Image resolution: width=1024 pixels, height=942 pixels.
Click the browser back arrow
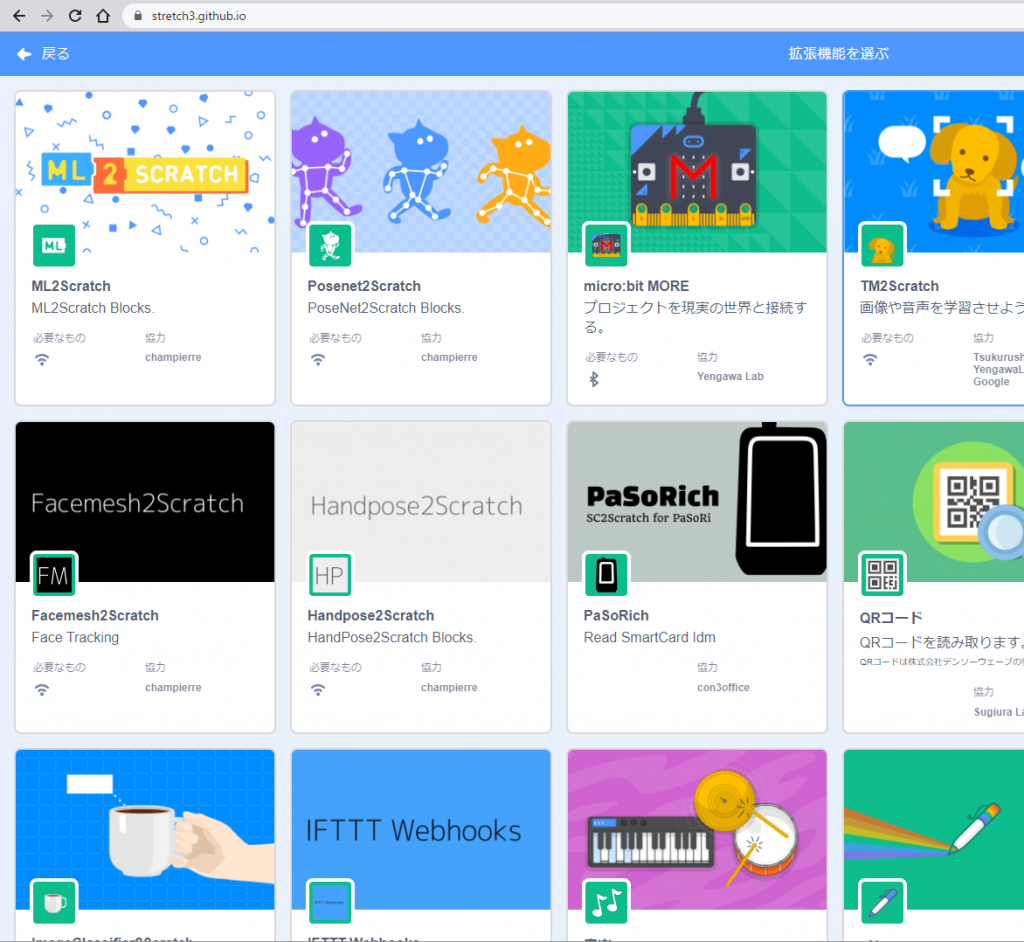[x=19, y=16]
